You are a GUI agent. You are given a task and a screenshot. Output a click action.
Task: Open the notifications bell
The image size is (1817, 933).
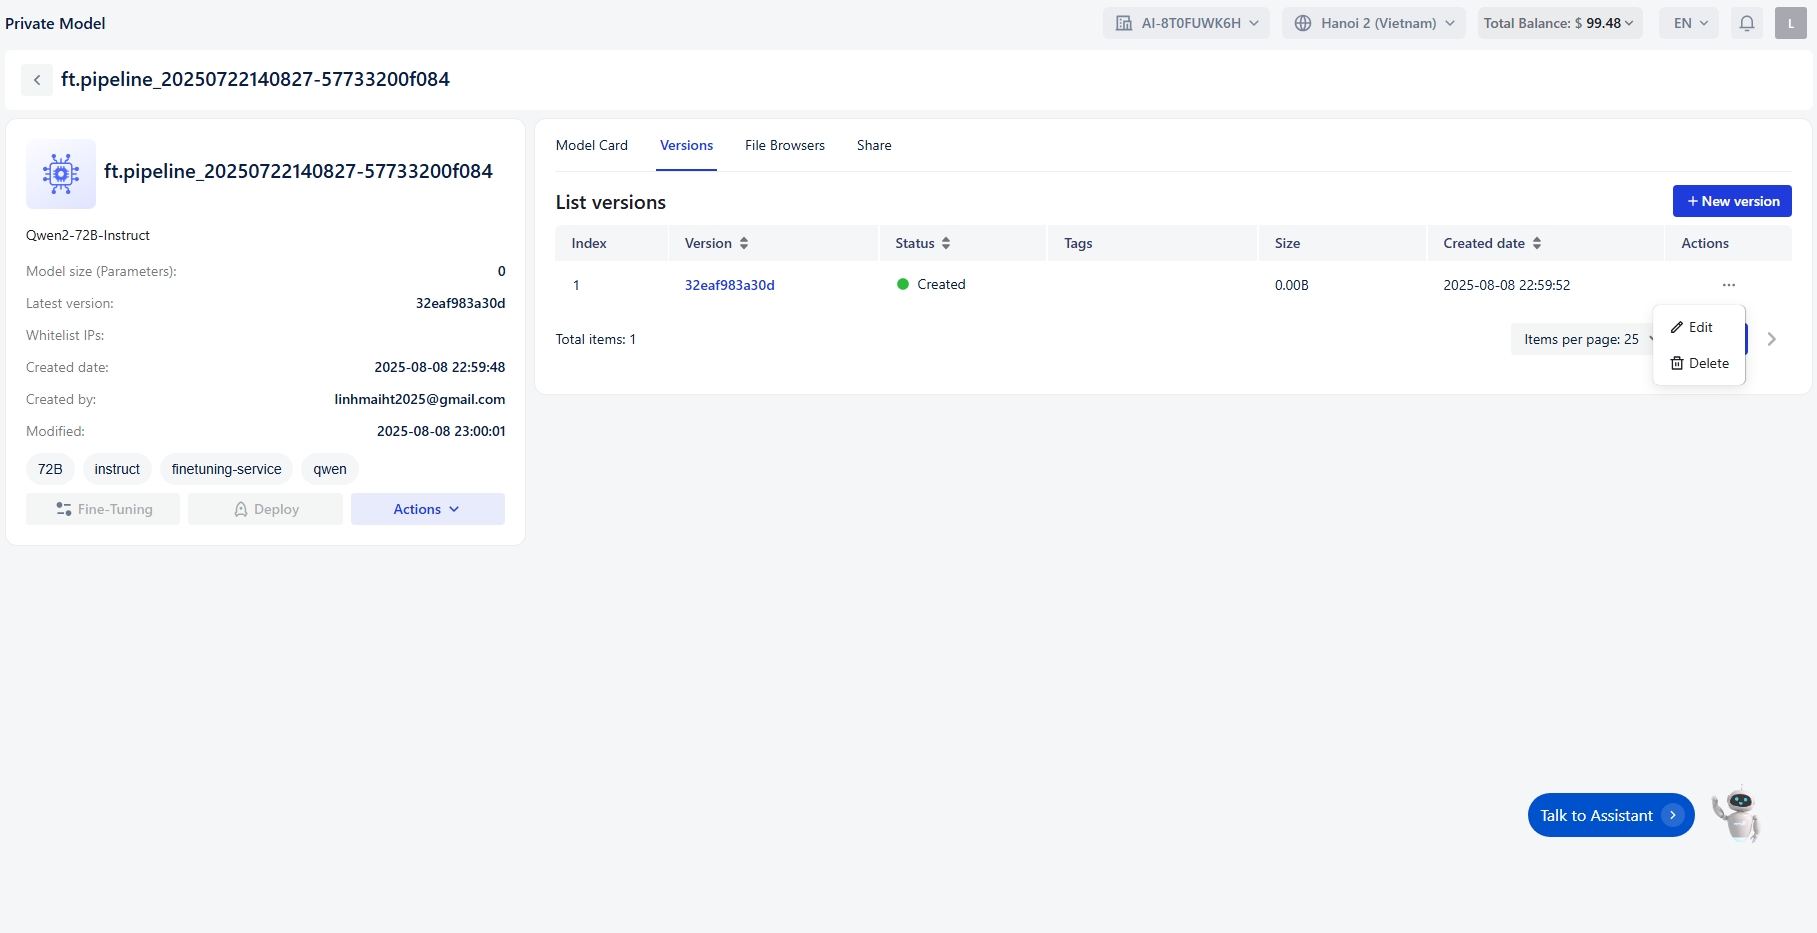pyautogui.click(x=1746, y=23)
